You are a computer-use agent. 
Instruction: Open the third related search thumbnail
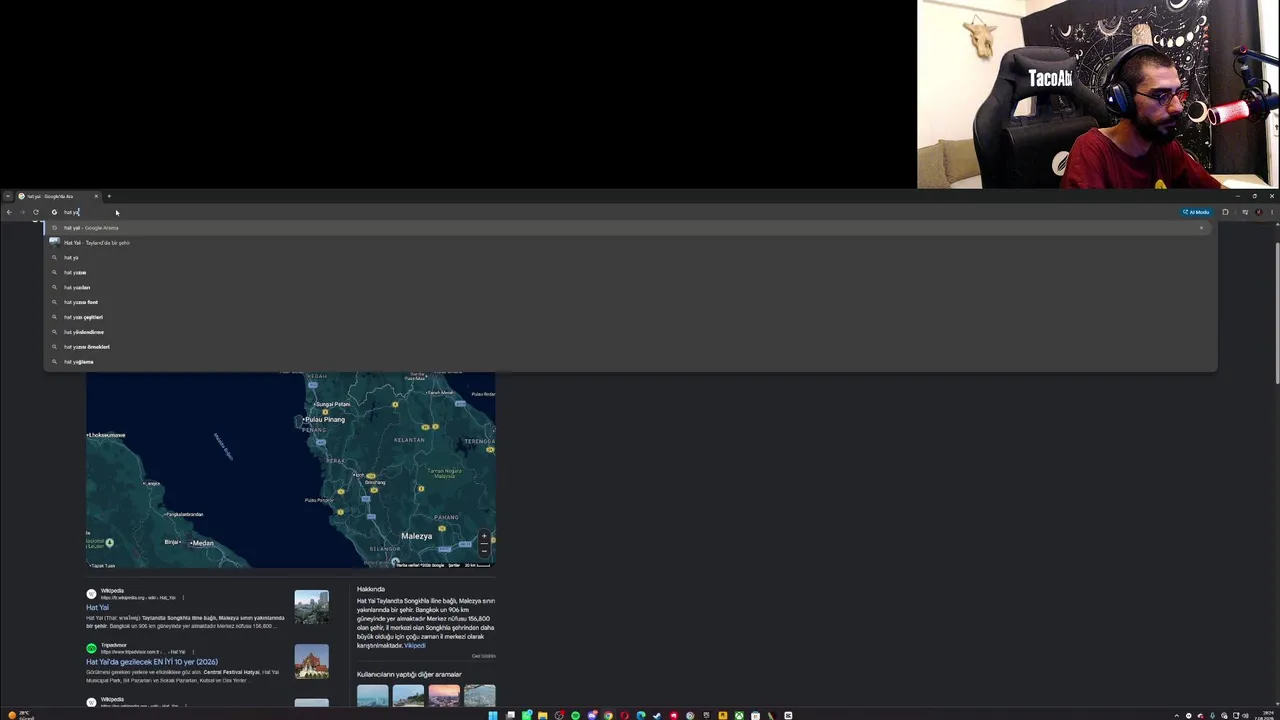pos(444,695)
